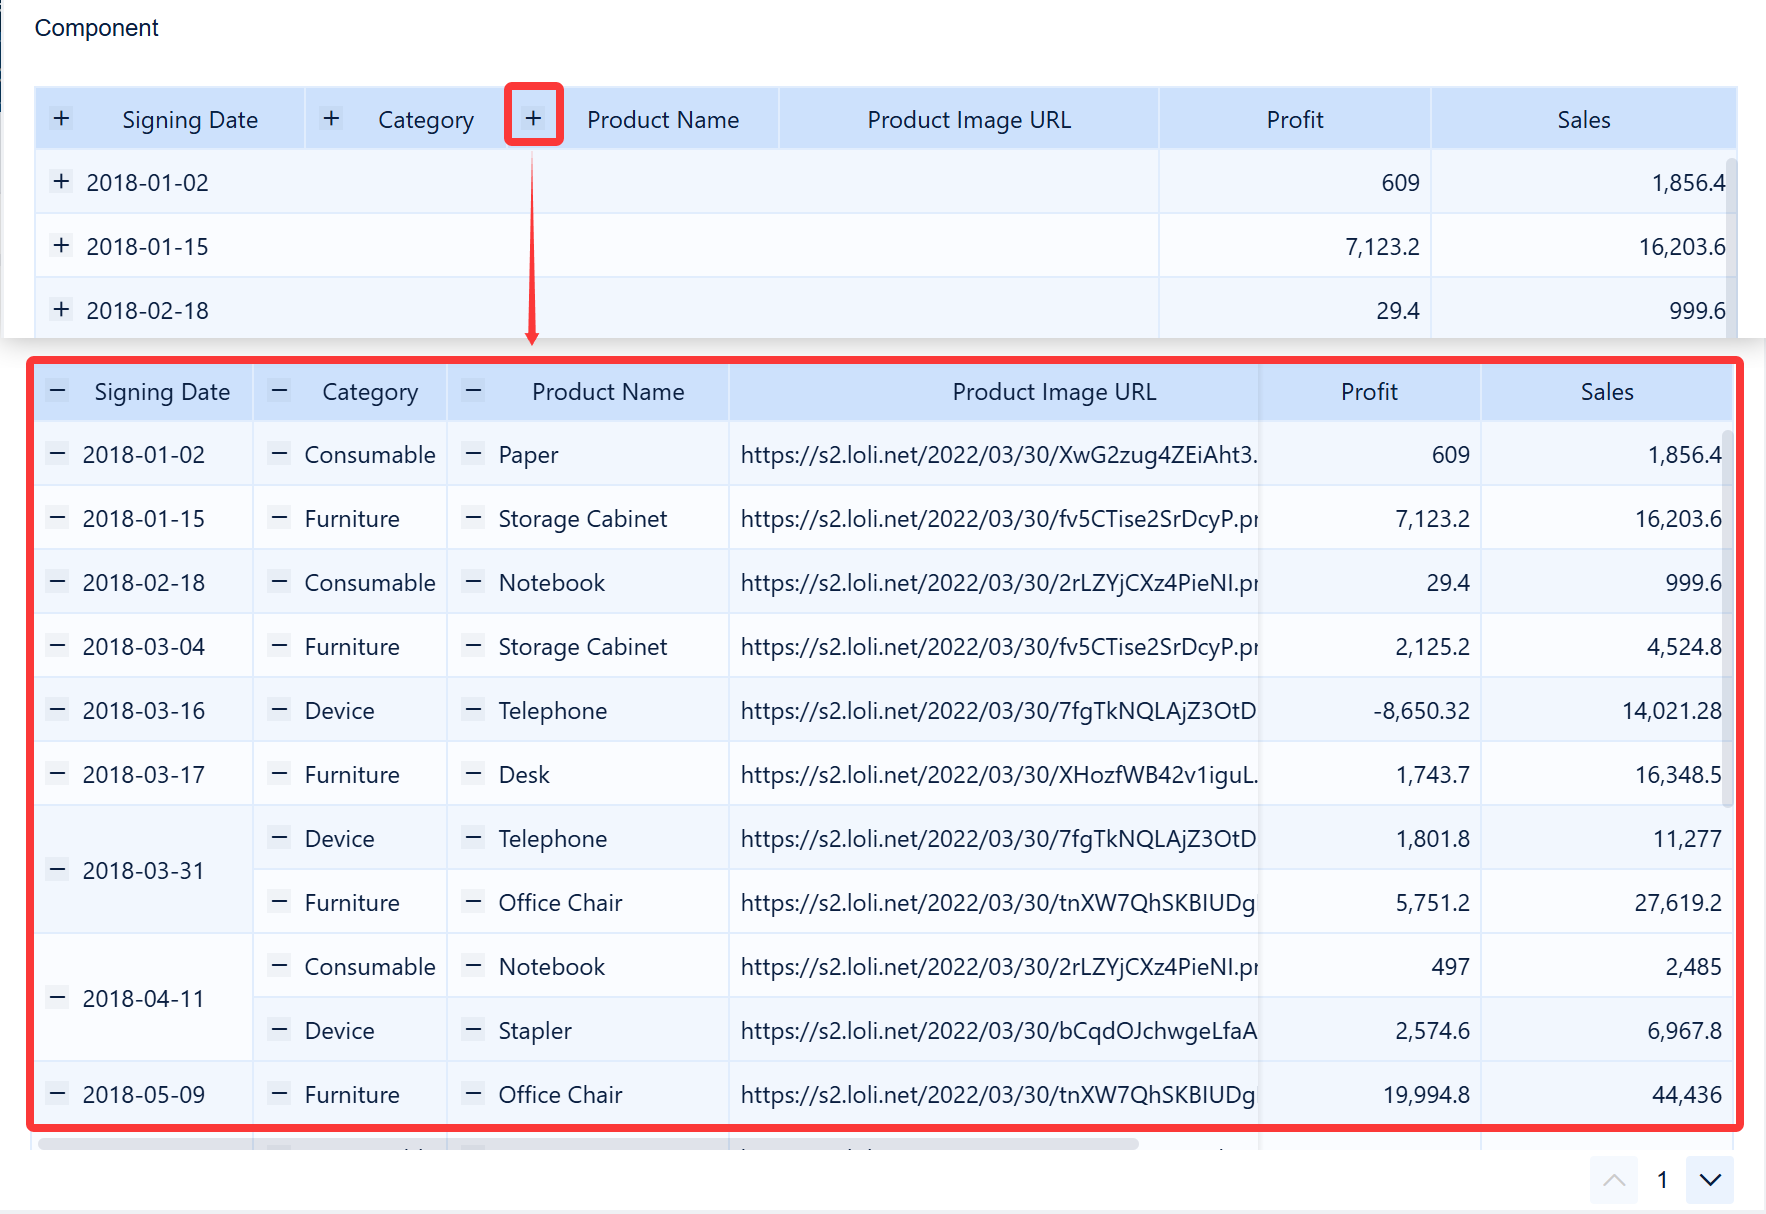1766x1214 pixels.
Task: Expand the Category header in upper table
Action: (331, 119)
